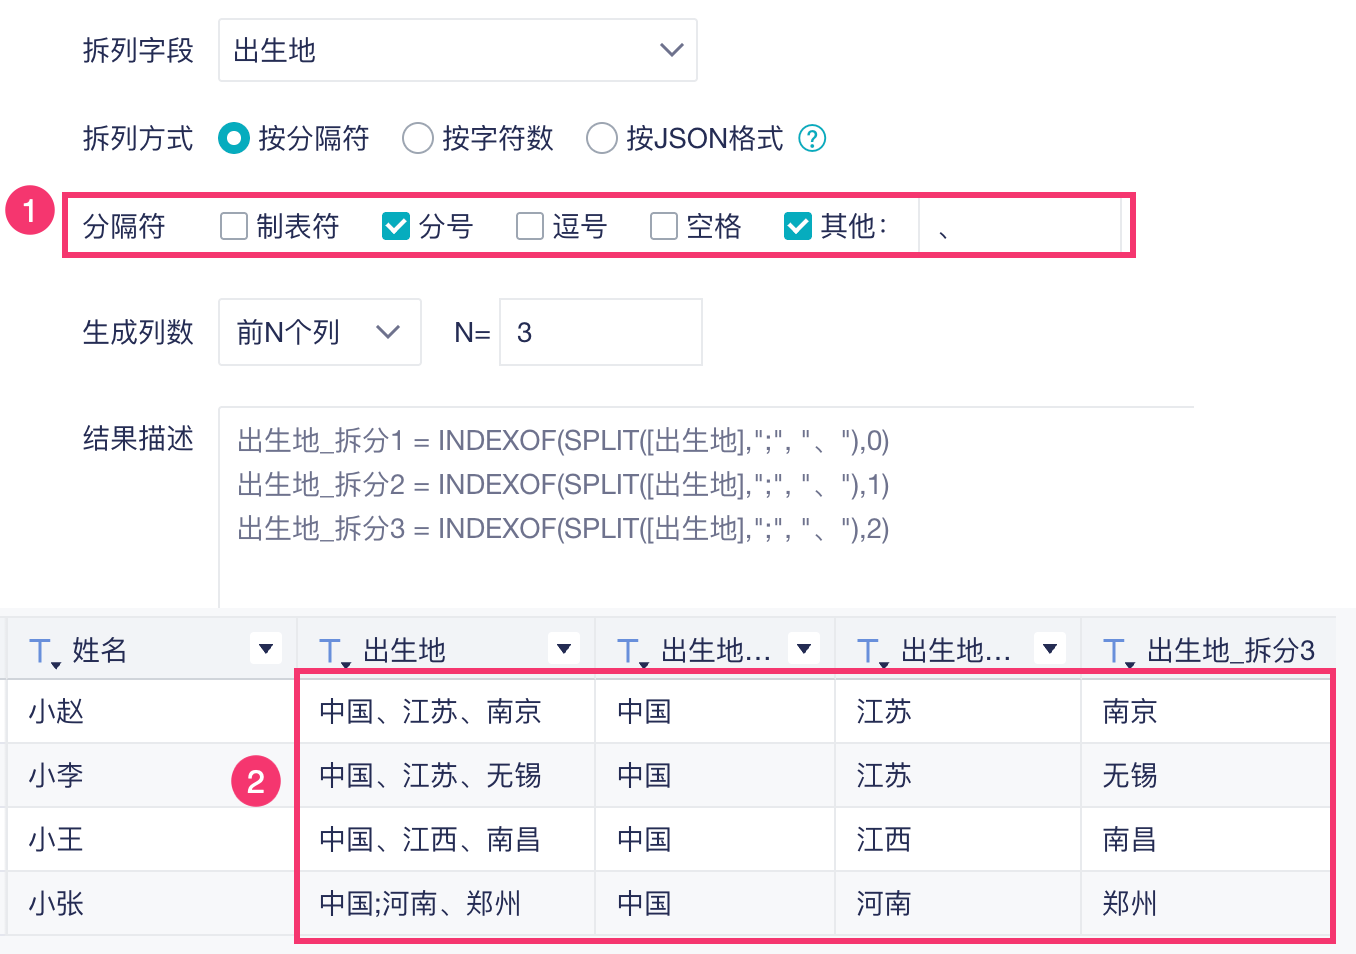The width and height of the screenshot is (1356, 954).
Task: Check the 空格 delimiter checkbox
Action: (664, 226)
